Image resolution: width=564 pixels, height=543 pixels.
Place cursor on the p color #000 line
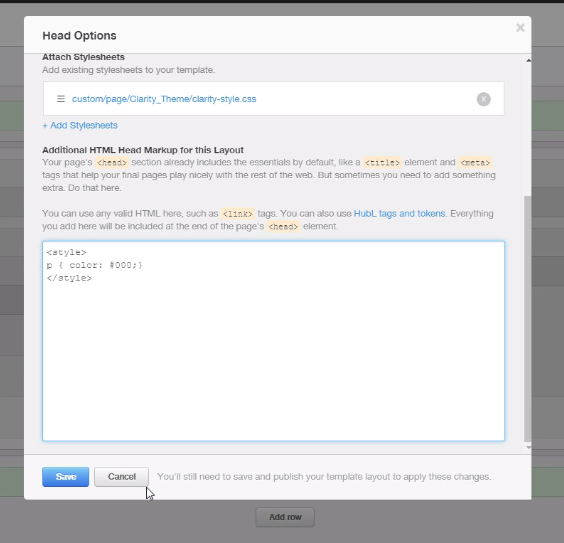pos(95,265)
